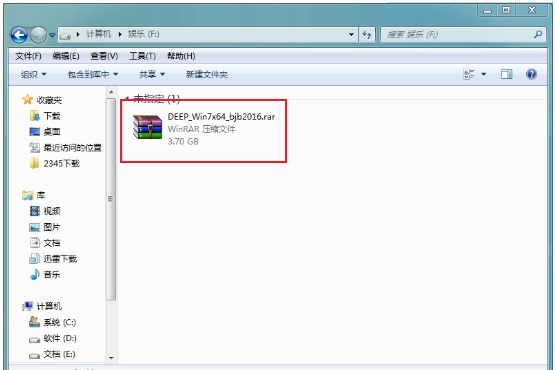Go back with the blue back arrow
This screenshot has width=555, height=370.
pyautogui.click(x=19, y=35)
